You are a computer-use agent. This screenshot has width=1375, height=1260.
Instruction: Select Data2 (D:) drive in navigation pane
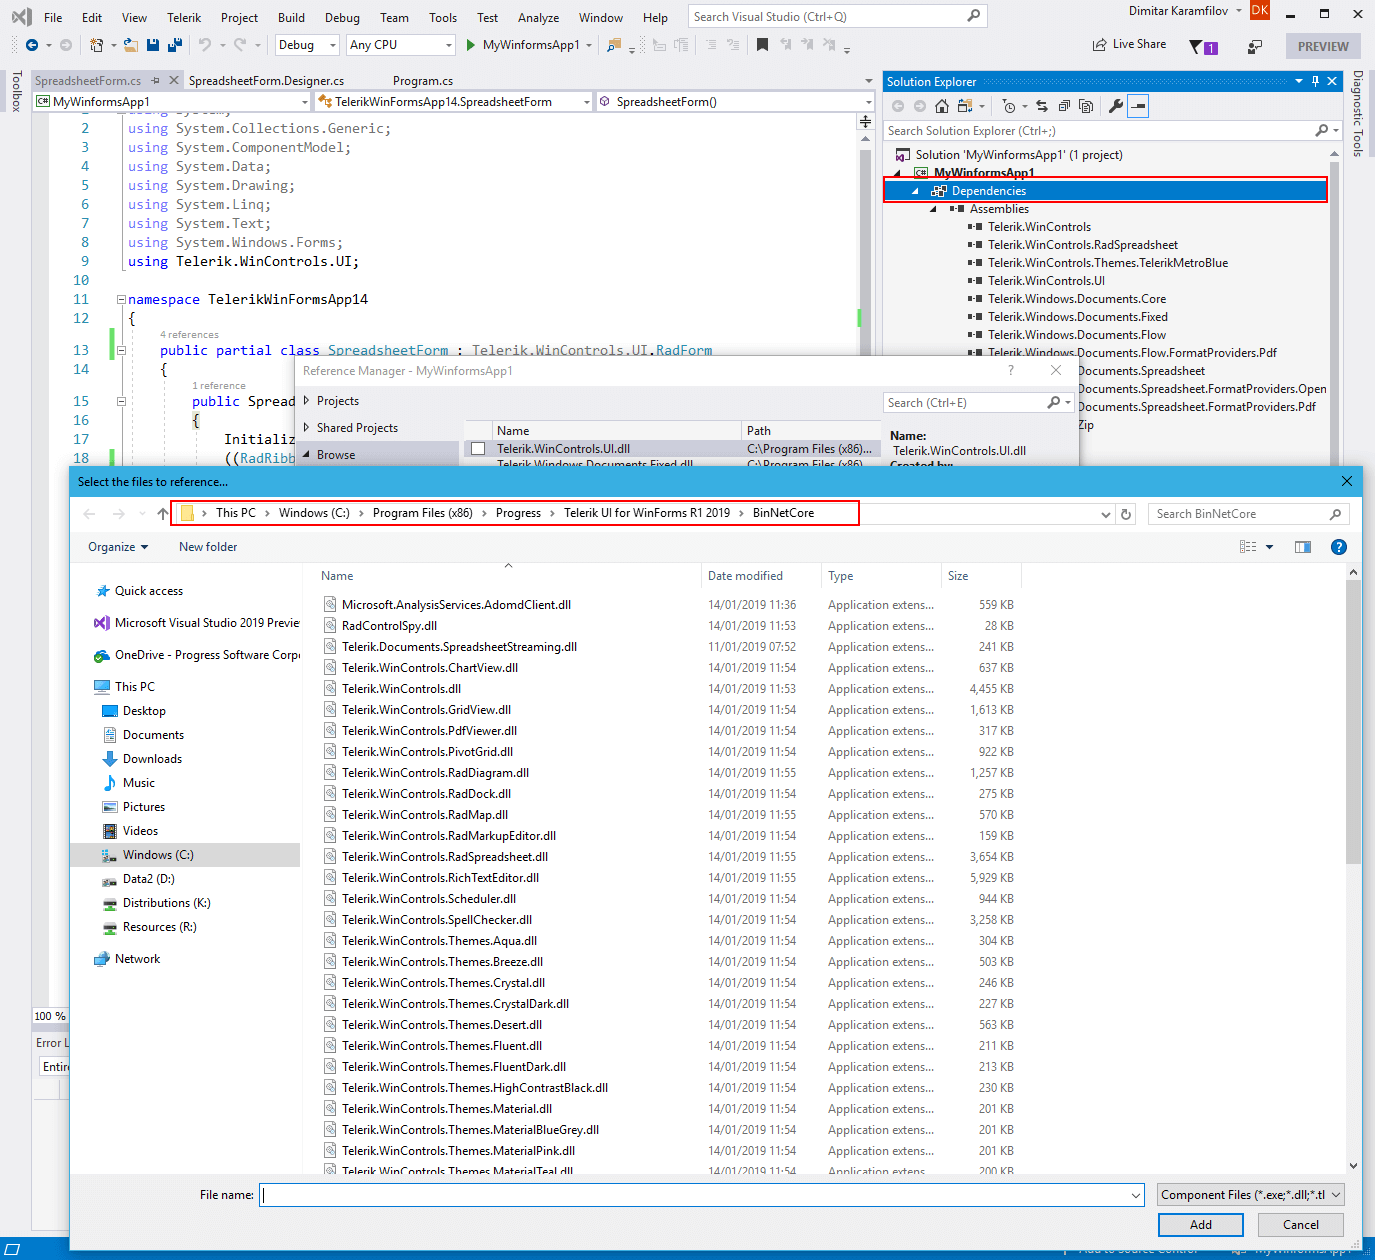148,879
